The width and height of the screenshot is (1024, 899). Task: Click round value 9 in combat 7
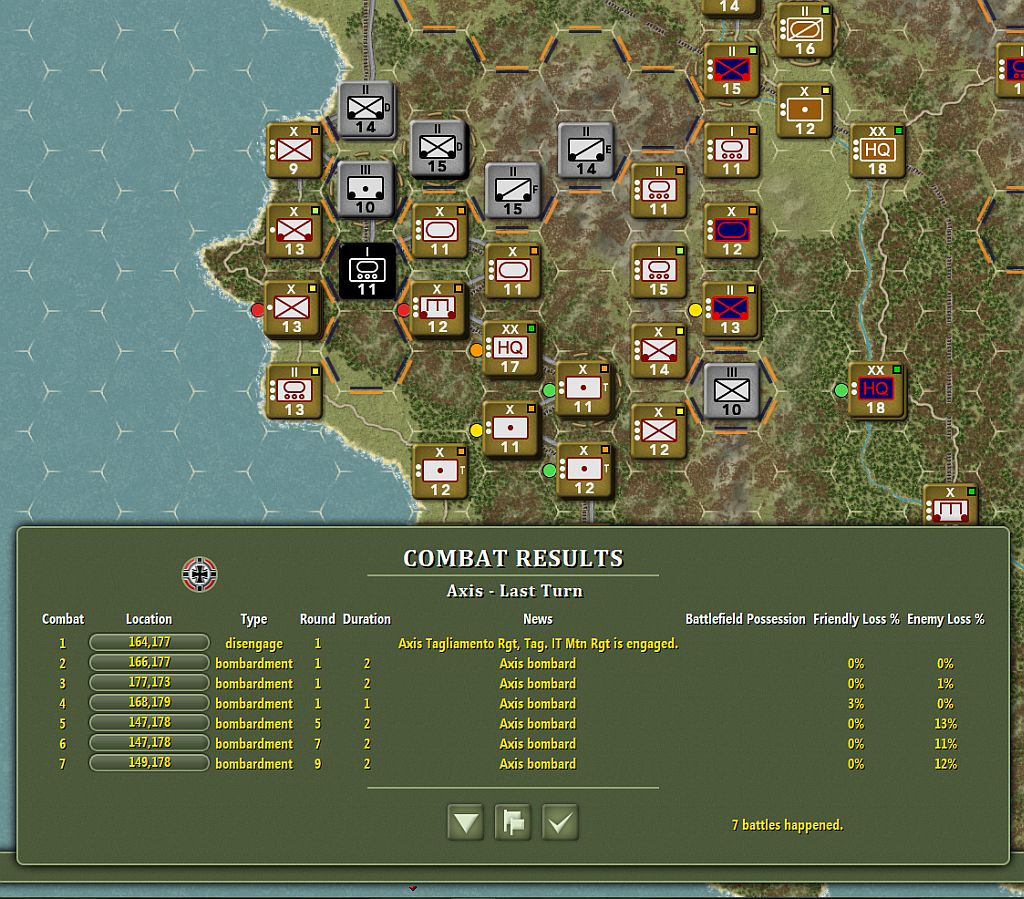pyautogui.click(x=317, y=764)
